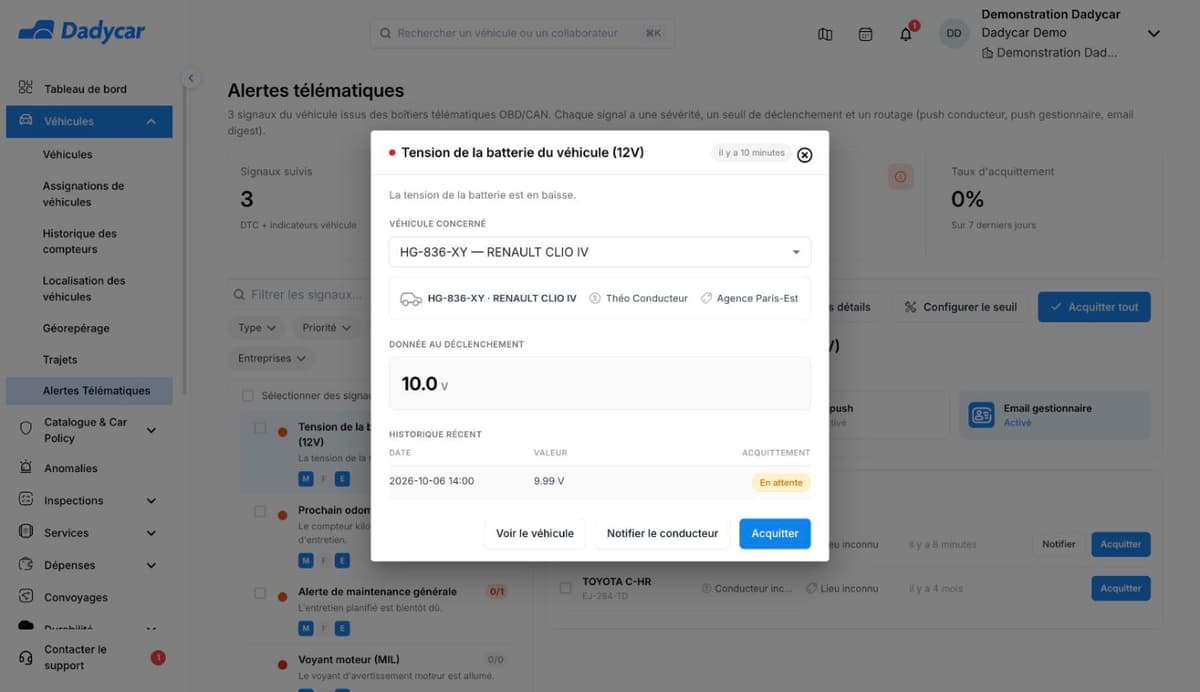Click the headset icon for support
The width and height of the screenshot is (1200, 692).
point(26,658)
